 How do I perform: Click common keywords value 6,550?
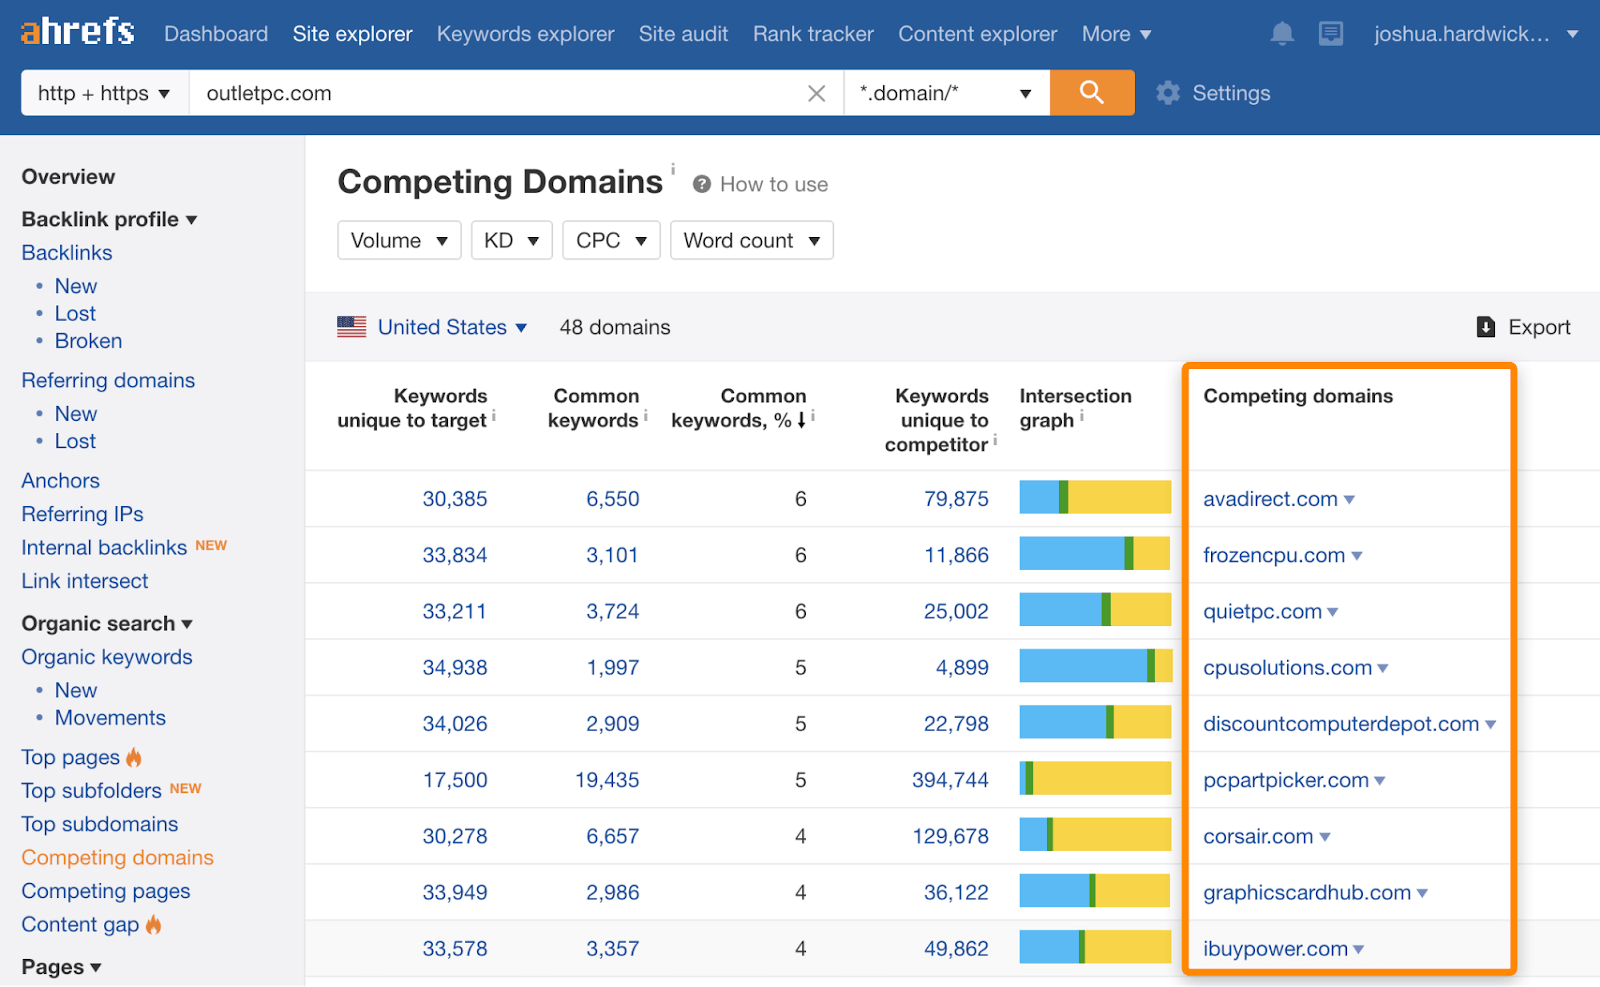click(x=613, y=499)
